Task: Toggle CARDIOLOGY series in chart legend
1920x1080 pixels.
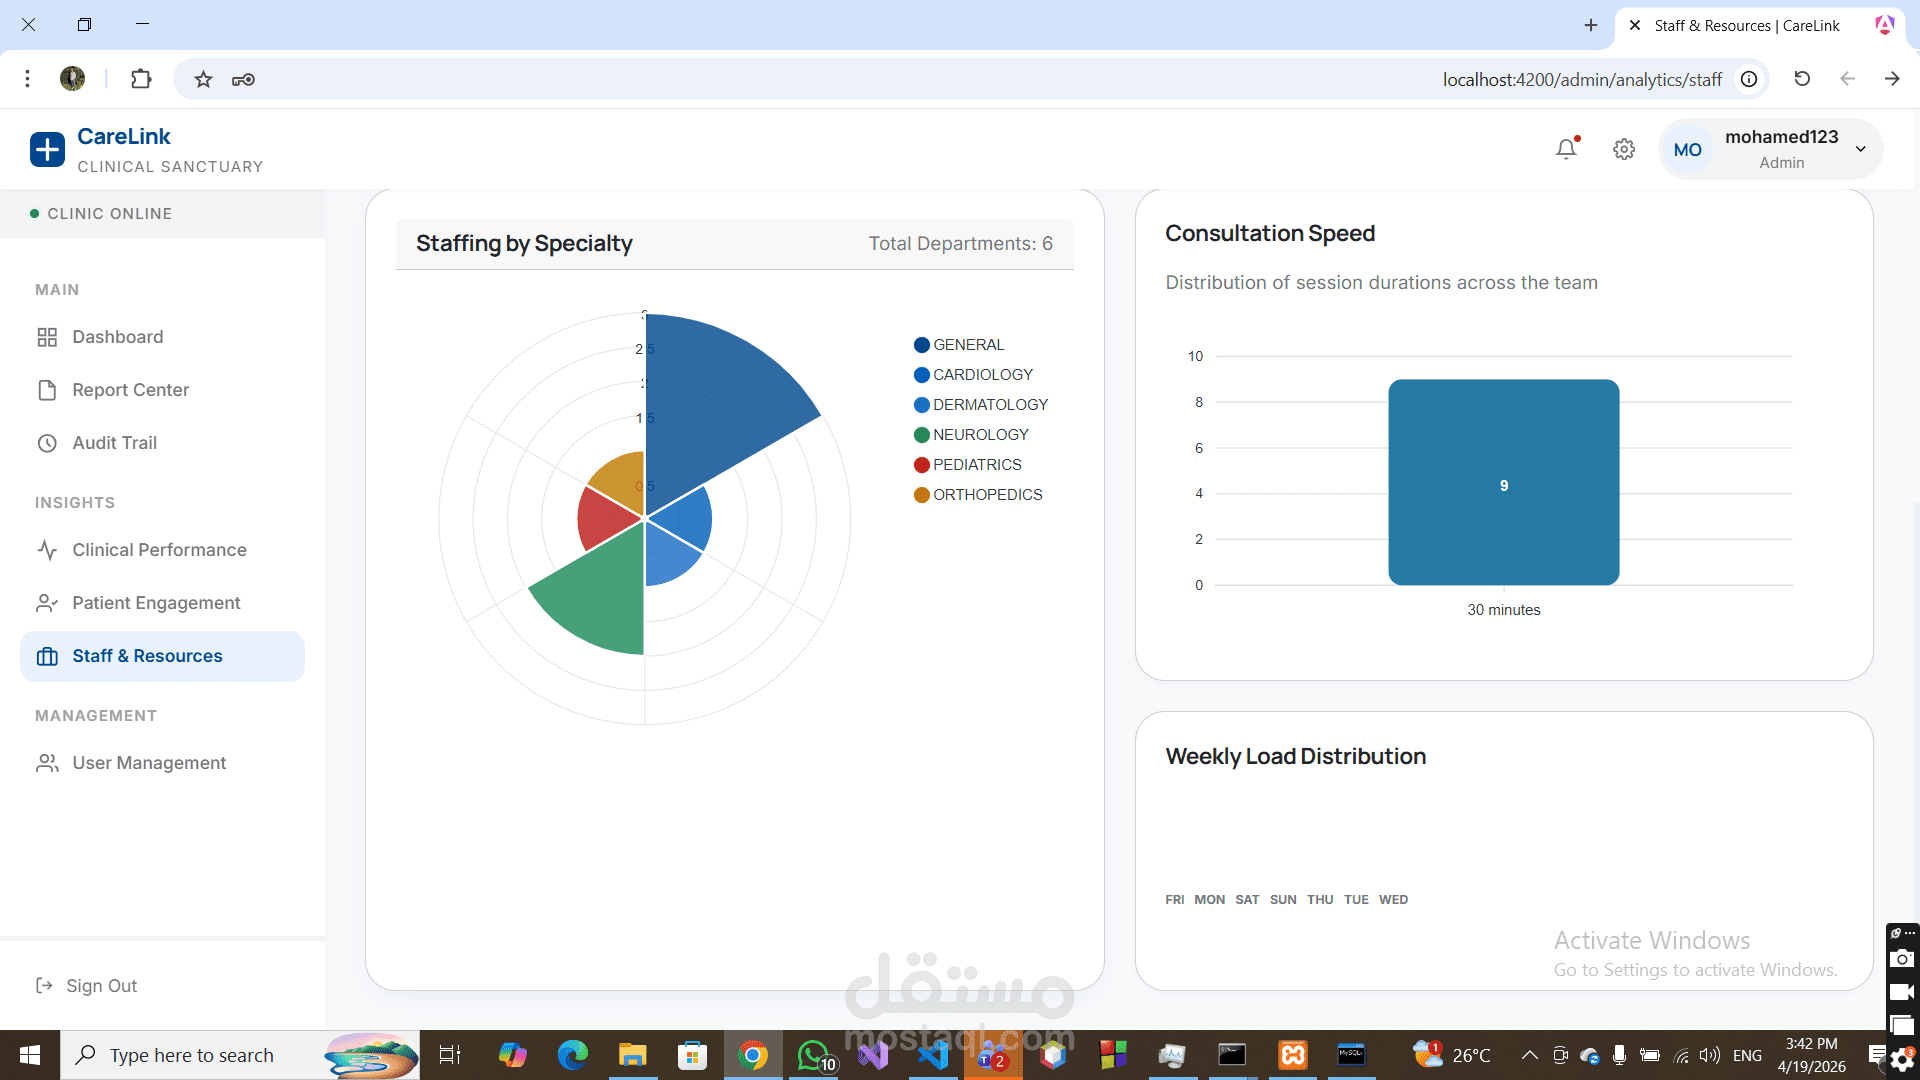Action: [982, 375]
